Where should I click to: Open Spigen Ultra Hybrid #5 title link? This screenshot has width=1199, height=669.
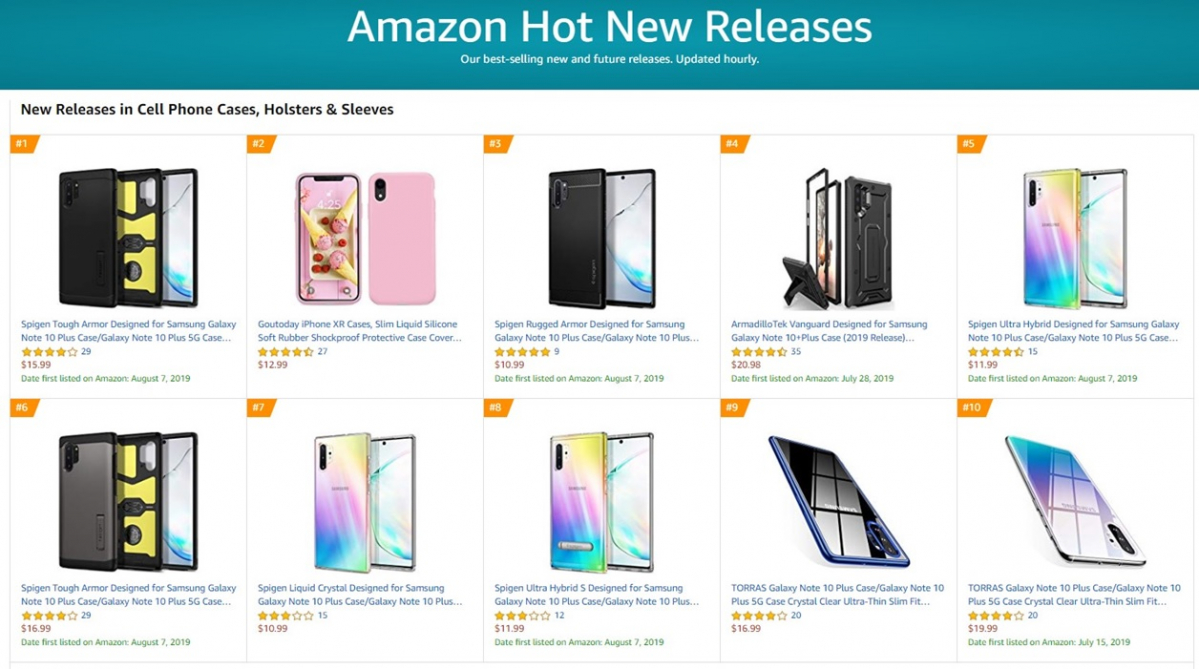coord(1073,331)
